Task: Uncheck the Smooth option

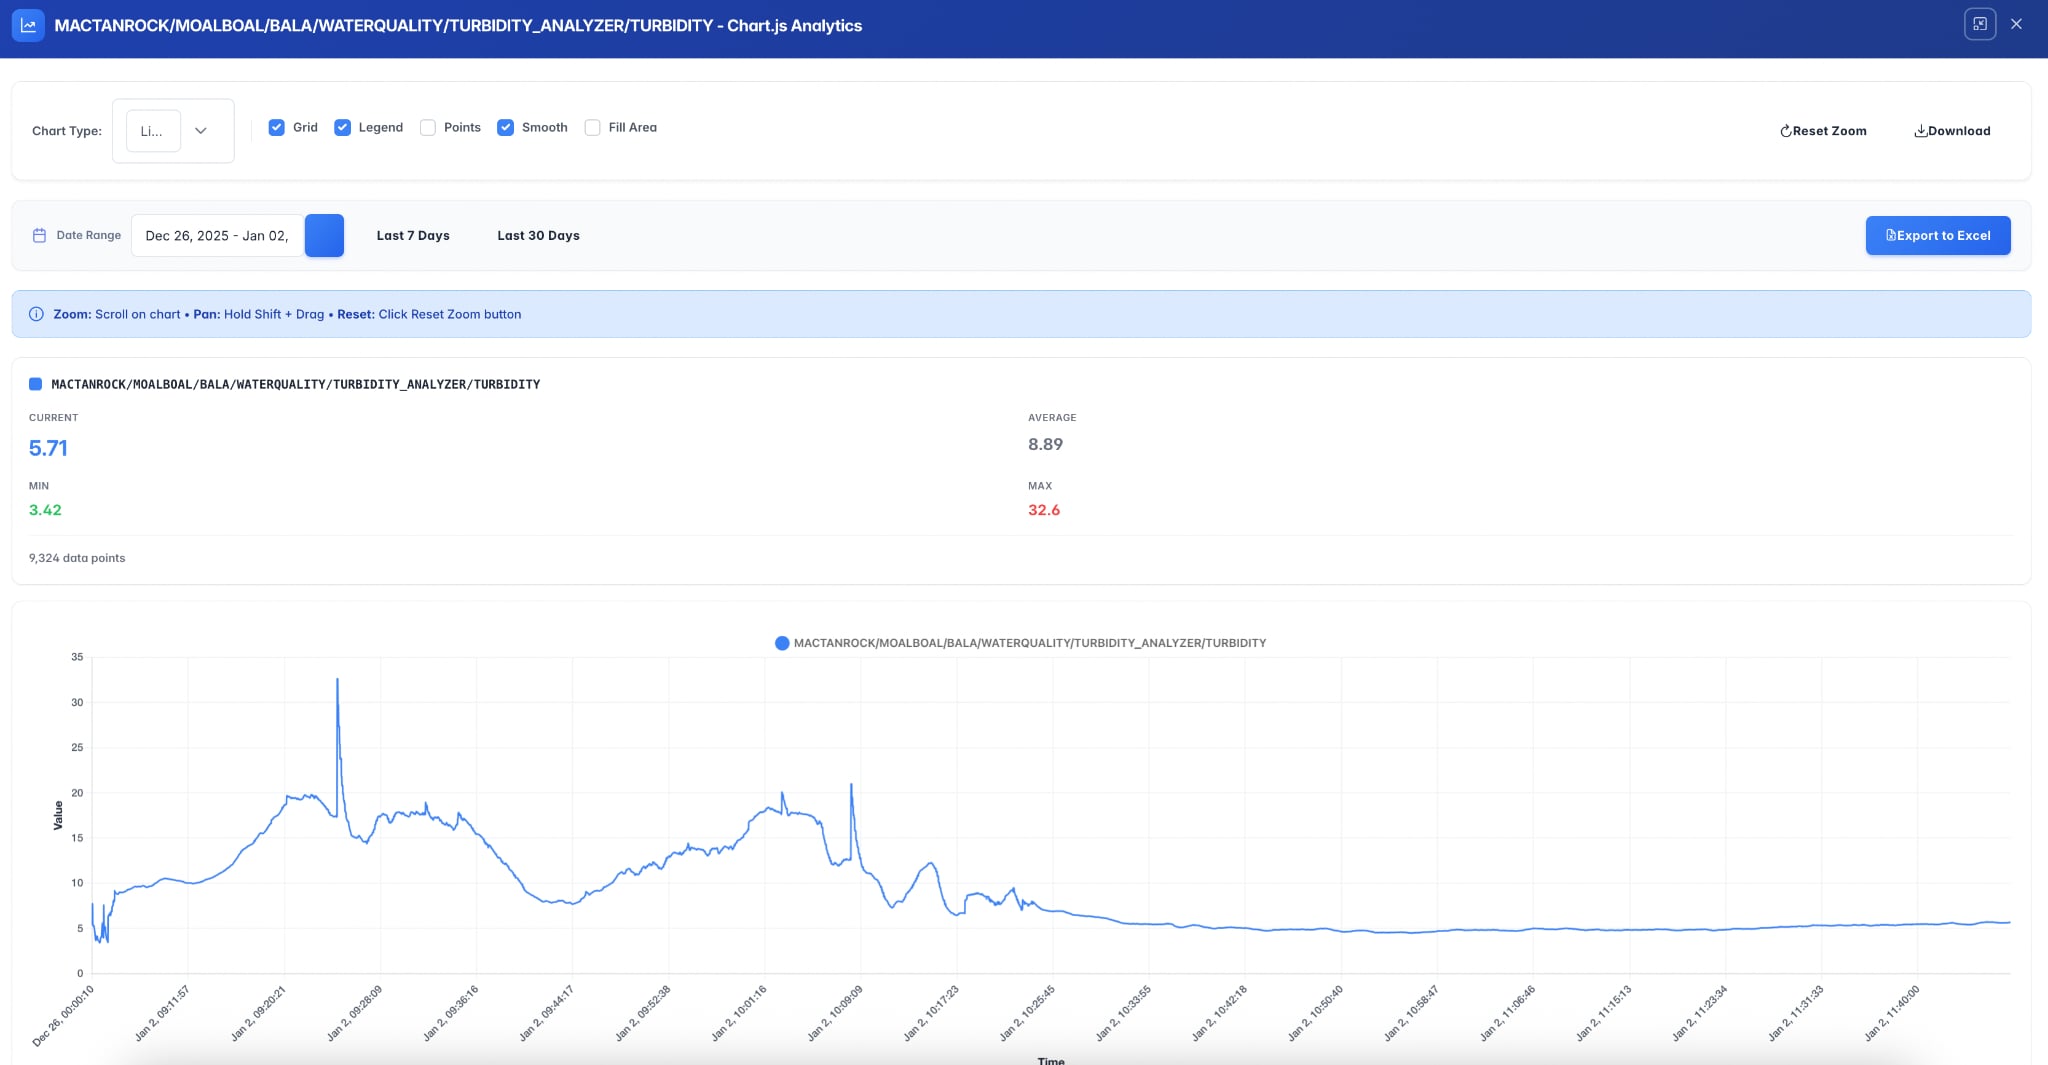Action: 508,127
